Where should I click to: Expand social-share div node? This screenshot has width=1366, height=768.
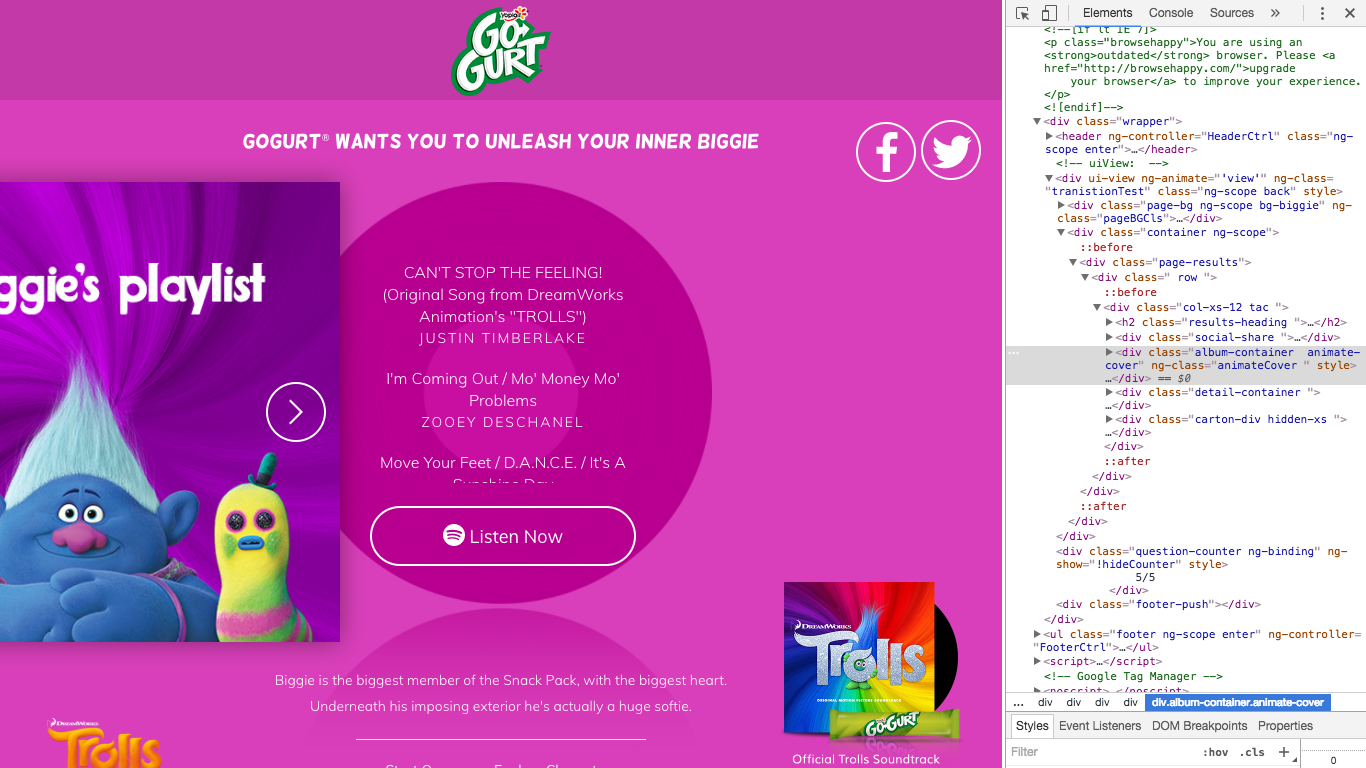pos(1109,337)
